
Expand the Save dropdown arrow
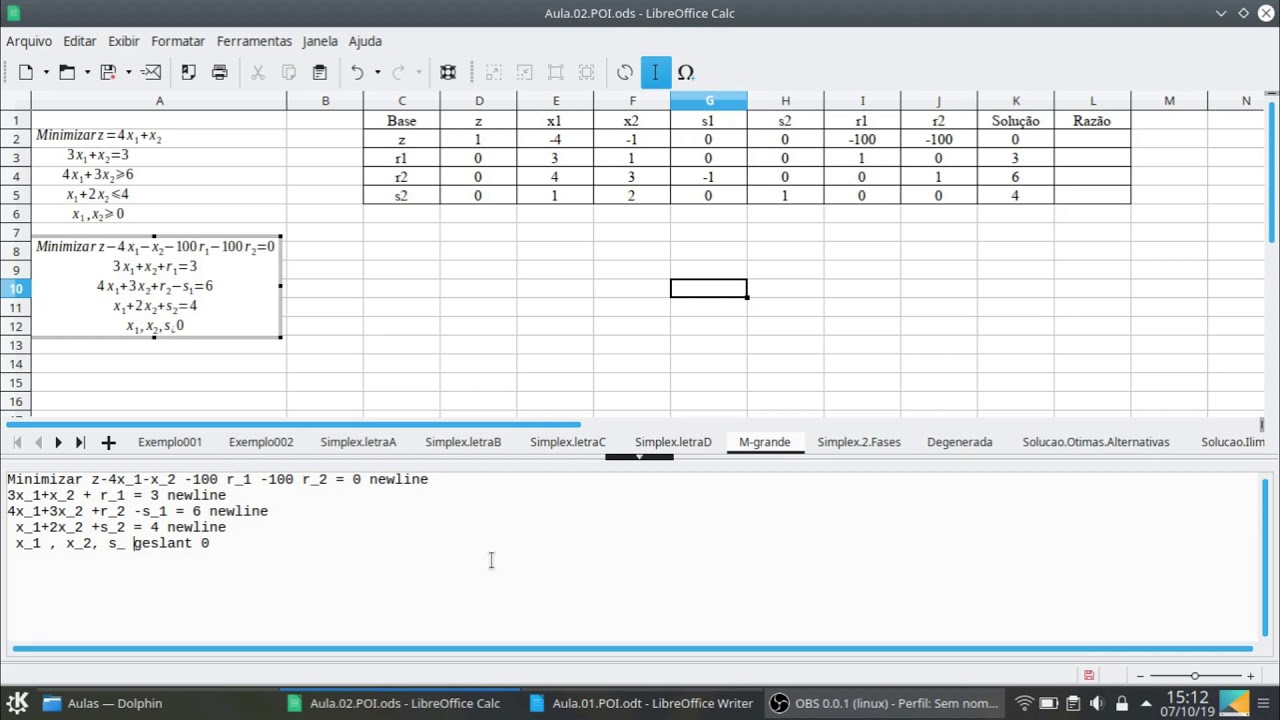tap(128, 72)
